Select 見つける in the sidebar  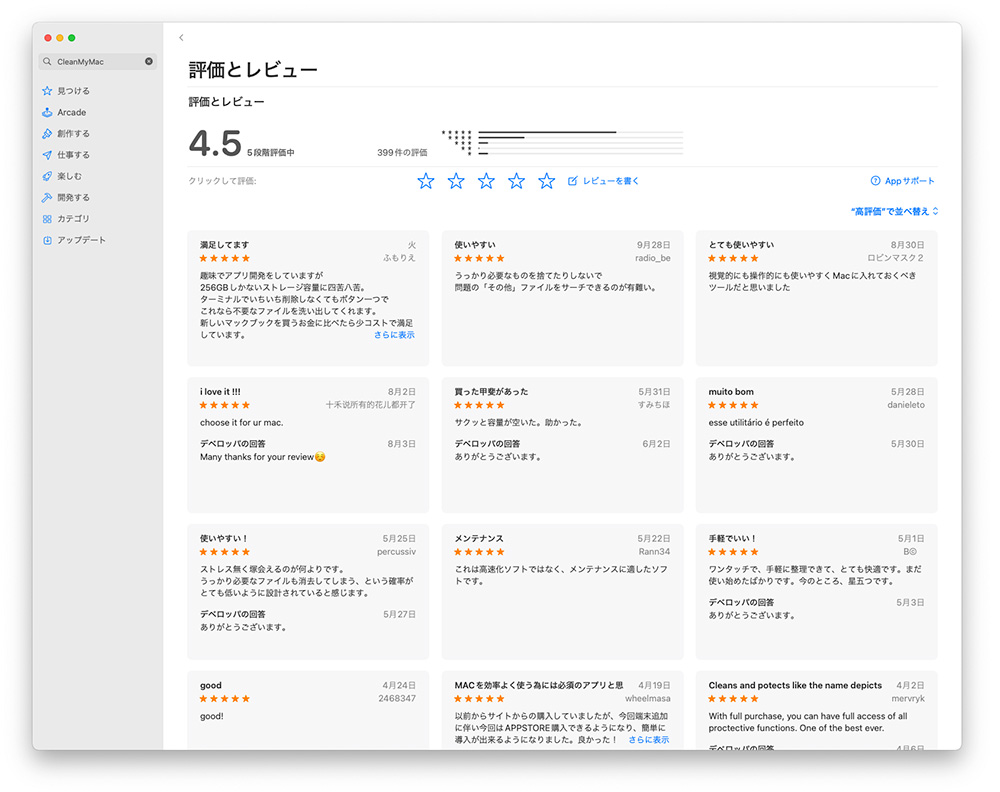coord(73,91)
